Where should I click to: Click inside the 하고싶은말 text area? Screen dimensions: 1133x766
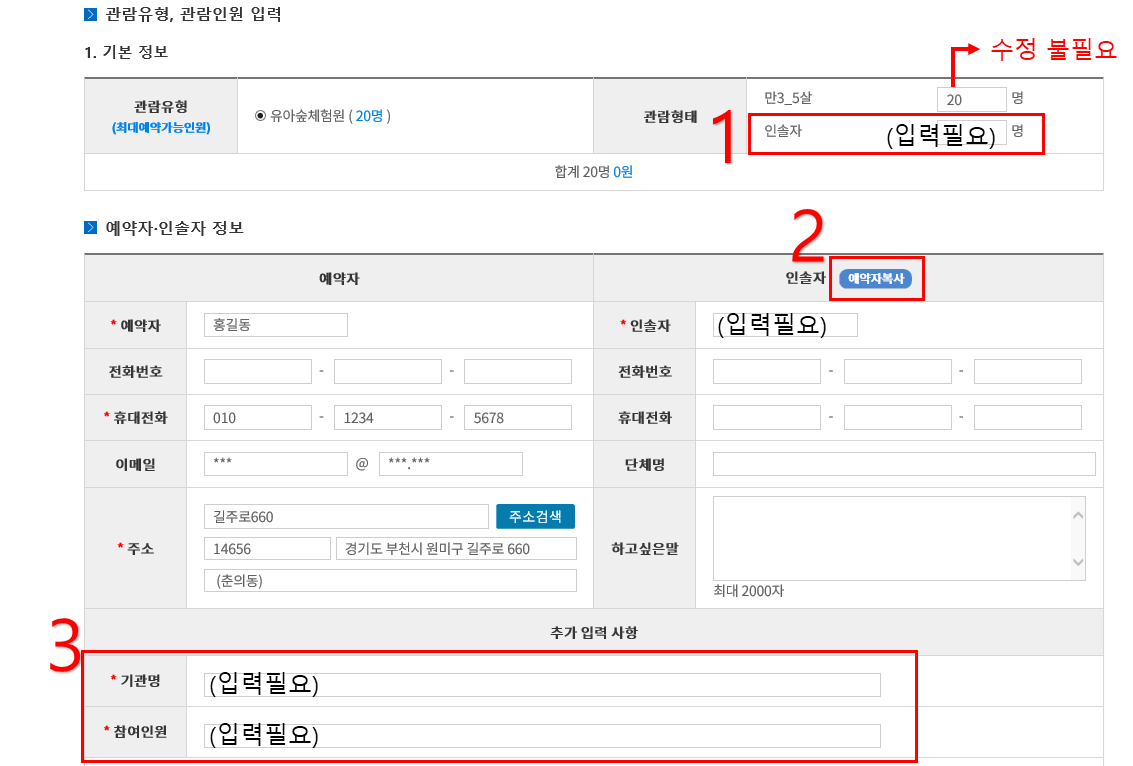click(890, 537)
